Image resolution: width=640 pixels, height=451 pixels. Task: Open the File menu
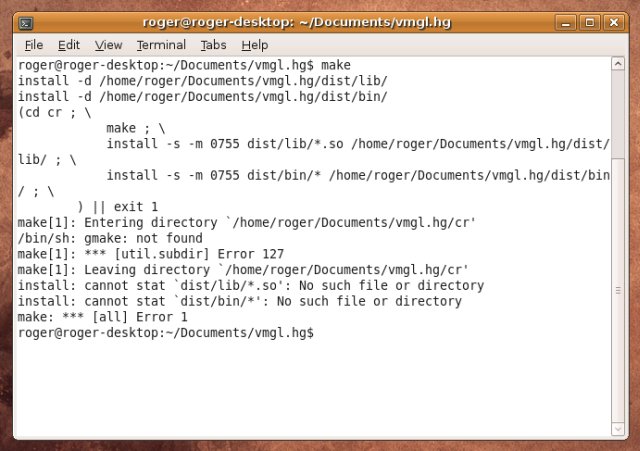pos(33,45)
